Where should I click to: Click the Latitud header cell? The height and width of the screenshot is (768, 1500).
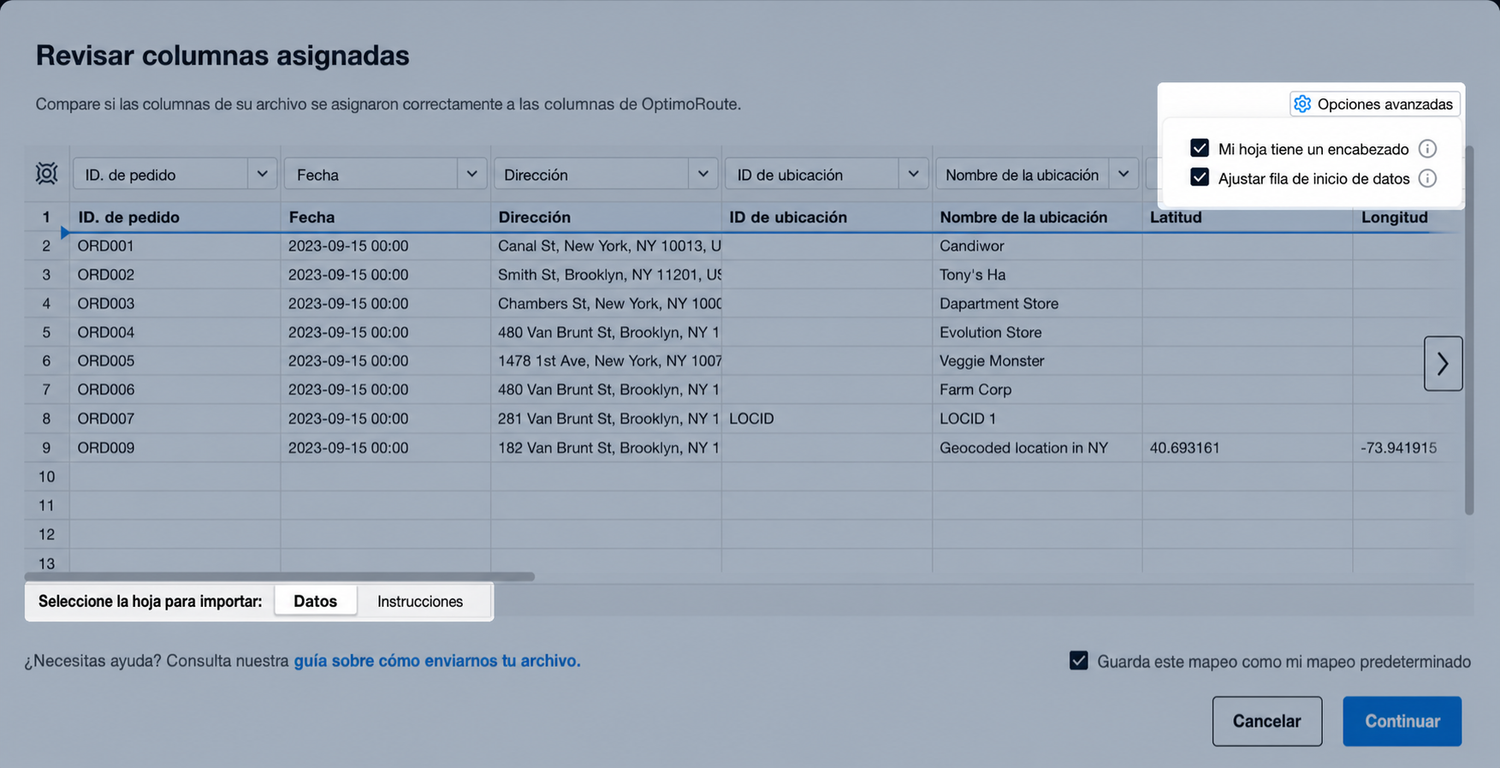tap(1247, 217)
